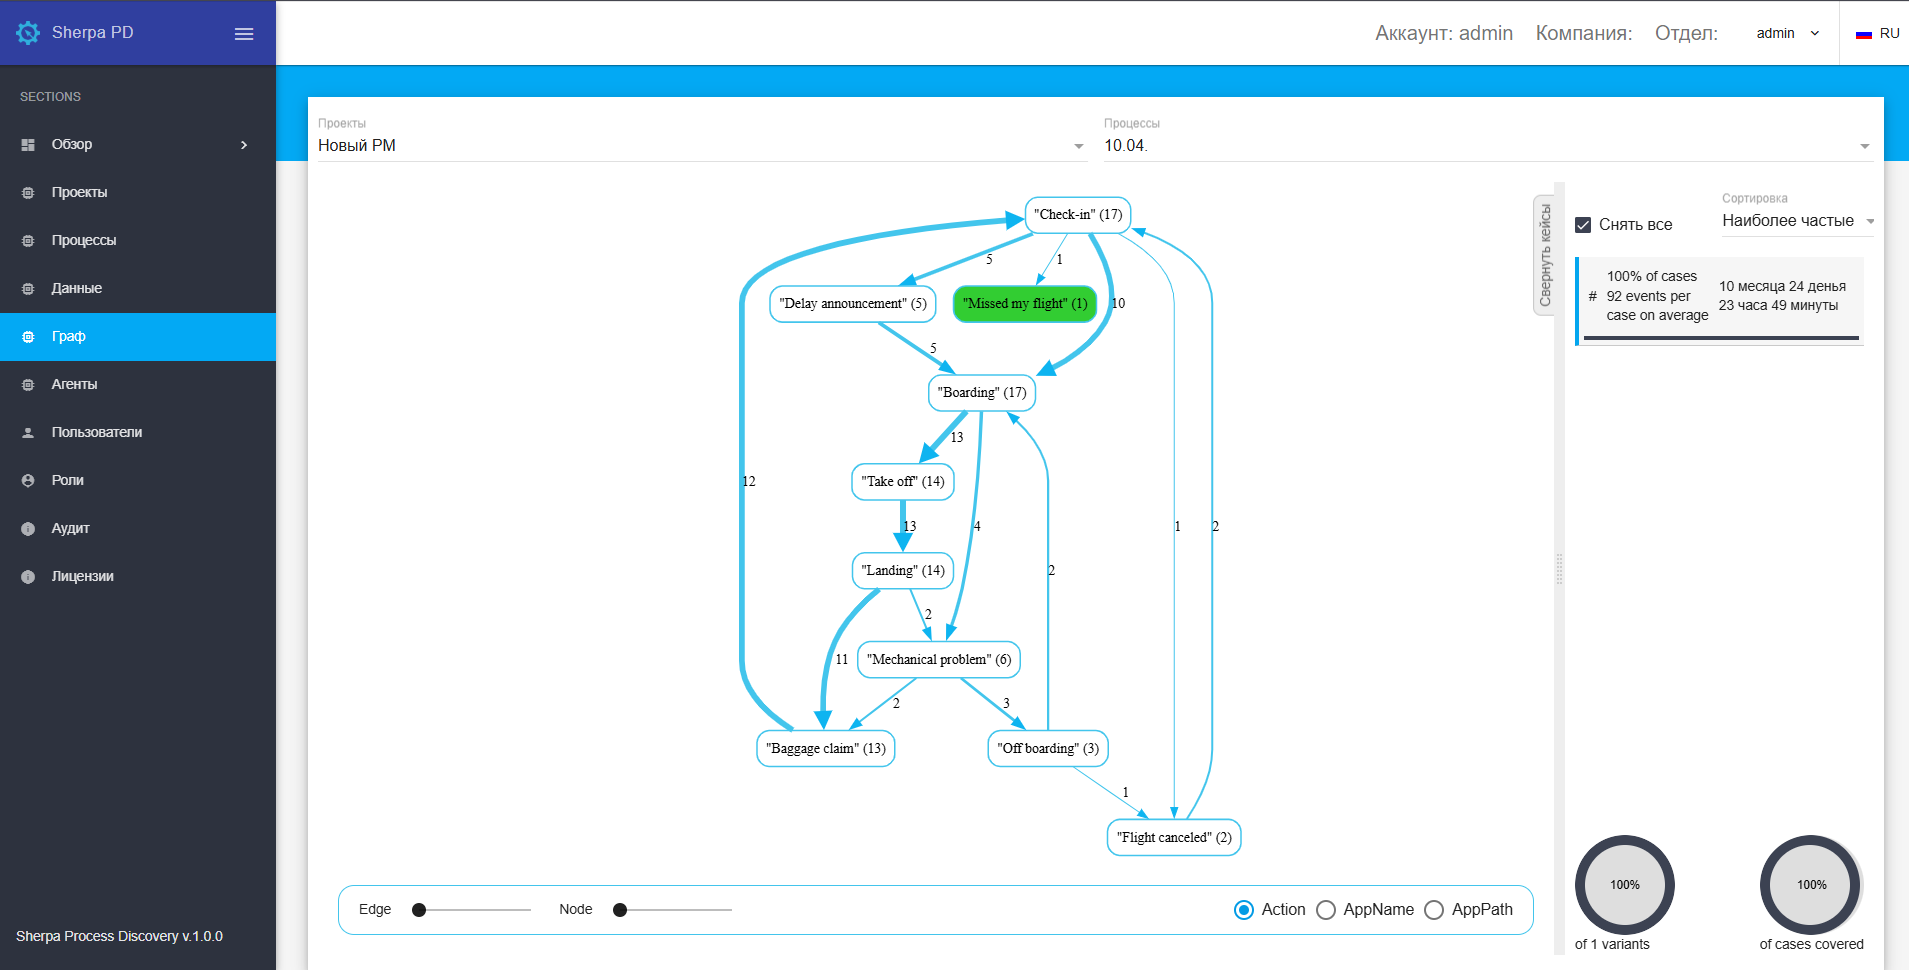
Task: Open the Проекты dropdown showing Новый PM
Action: click(x=700, y=146)
